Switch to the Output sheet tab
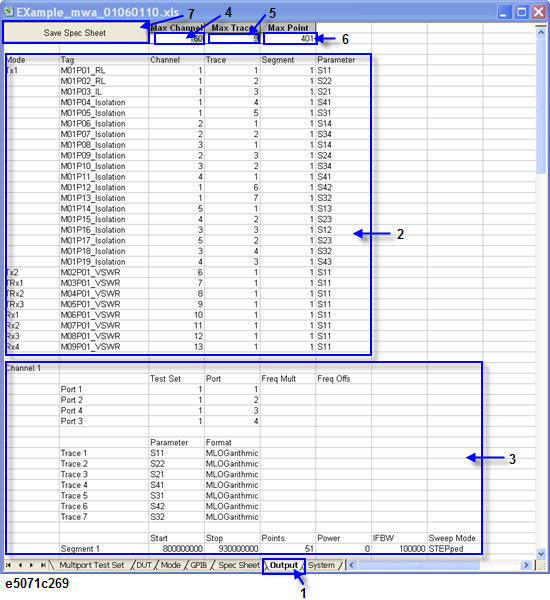 click(284, 565)
